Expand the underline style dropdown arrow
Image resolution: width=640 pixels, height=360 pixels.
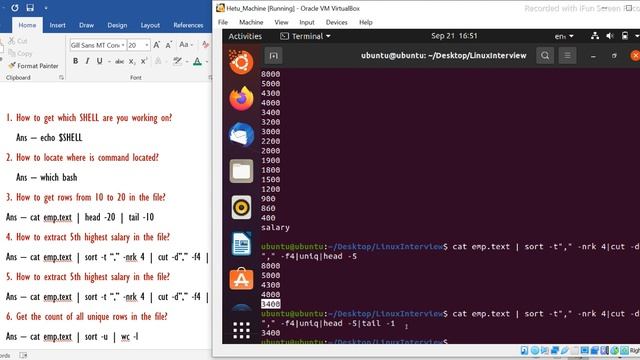pyautogui.click(x=109, y=62)
